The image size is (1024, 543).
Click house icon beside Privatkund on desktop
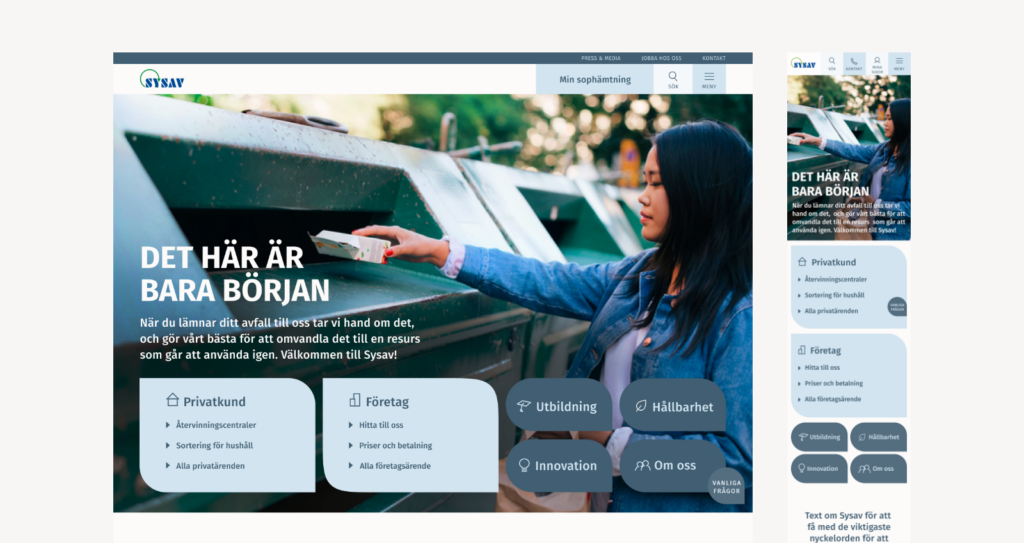point(172,399)
